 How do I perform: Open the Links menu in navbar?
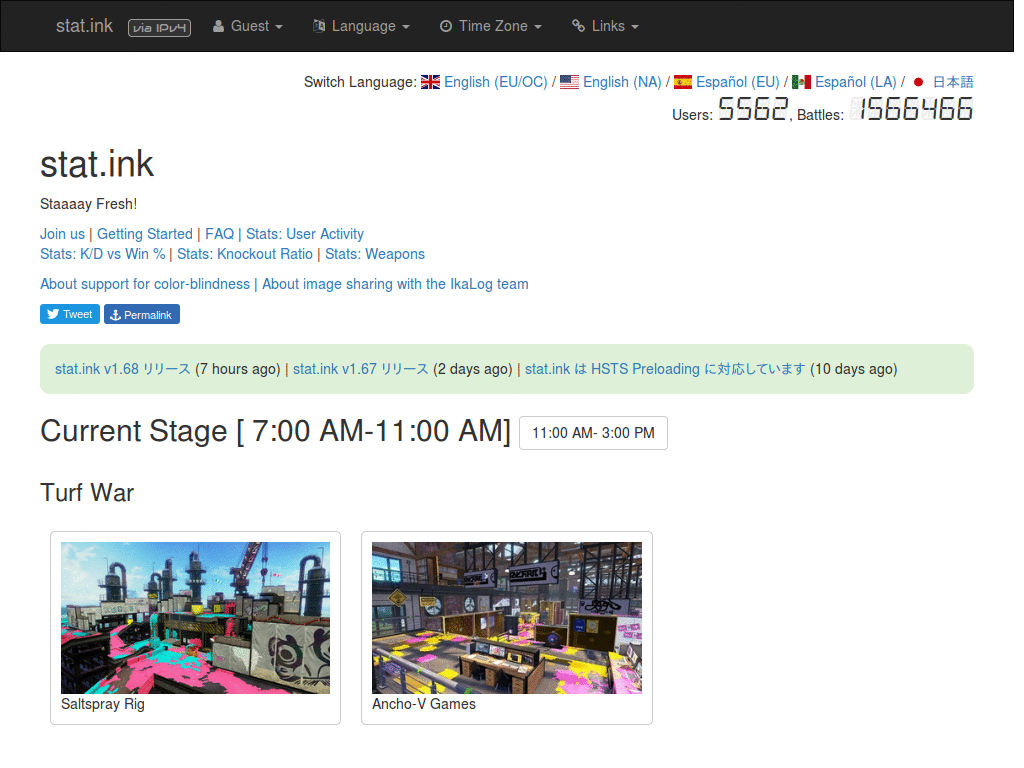(x=605, y=26)
